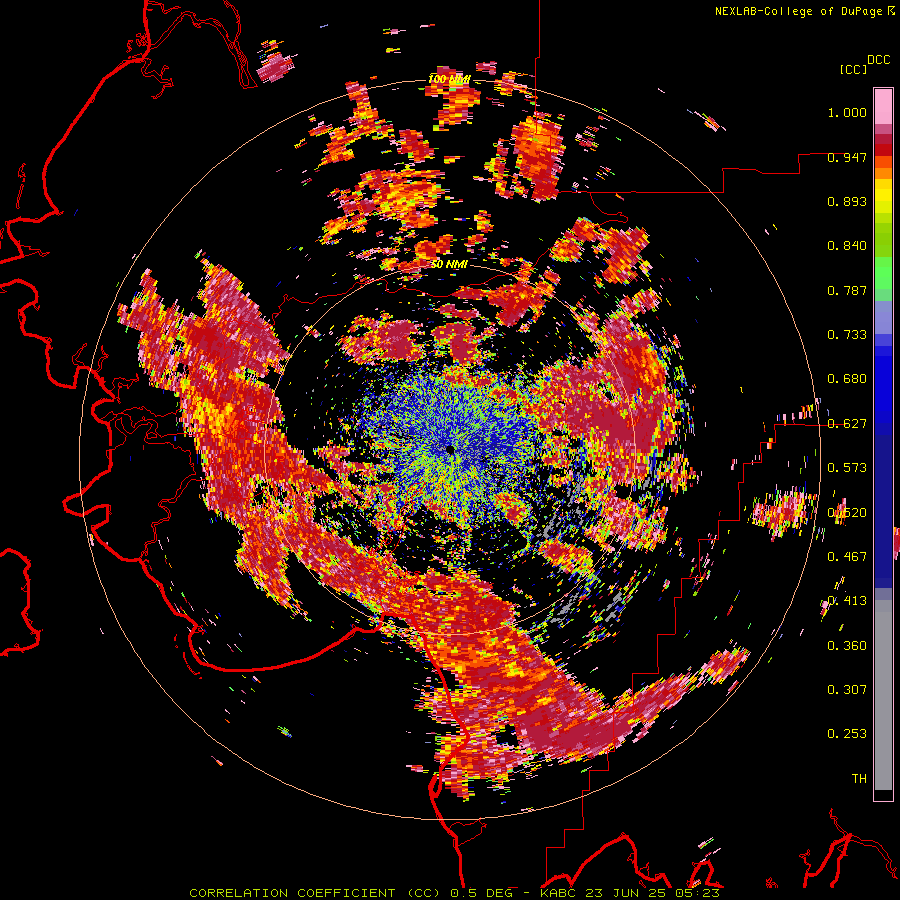Image resolution: width=900 pixels, height=900 pixels.
Task: Click the DCC label above the color scale
Action: point(879,60)
